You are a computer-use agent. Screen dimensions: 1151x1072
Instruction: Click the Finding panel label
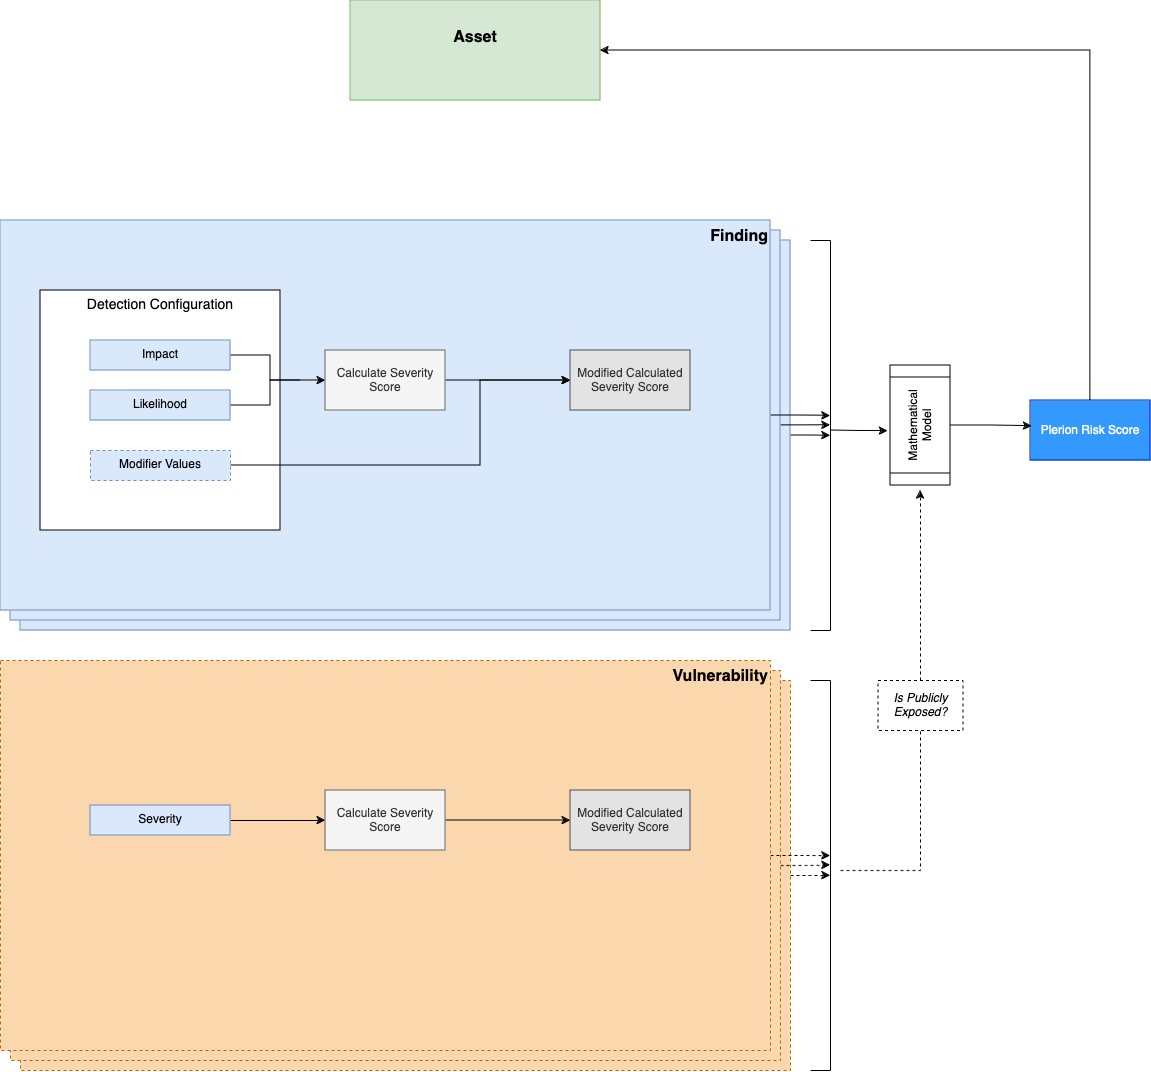pyautogui.click(x=738, y=235)
